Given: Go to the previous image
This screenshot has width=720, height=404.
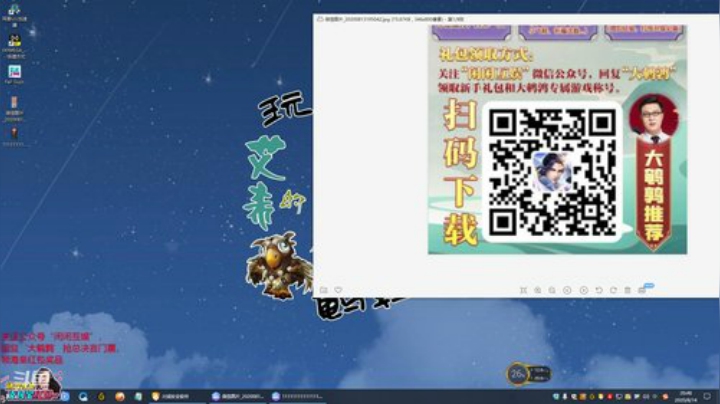Looking at the screenshot, I should click(x=567, y=290).
